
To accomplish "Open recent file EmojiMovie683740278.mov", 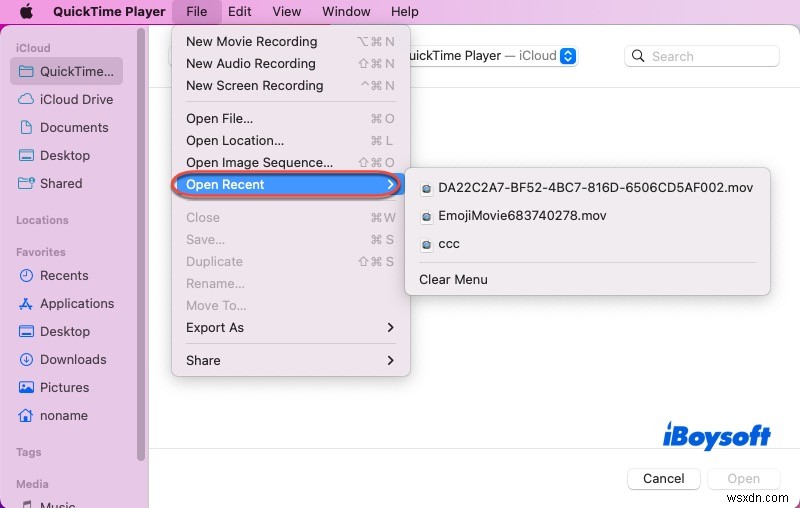I will click(x=587, y=216).
